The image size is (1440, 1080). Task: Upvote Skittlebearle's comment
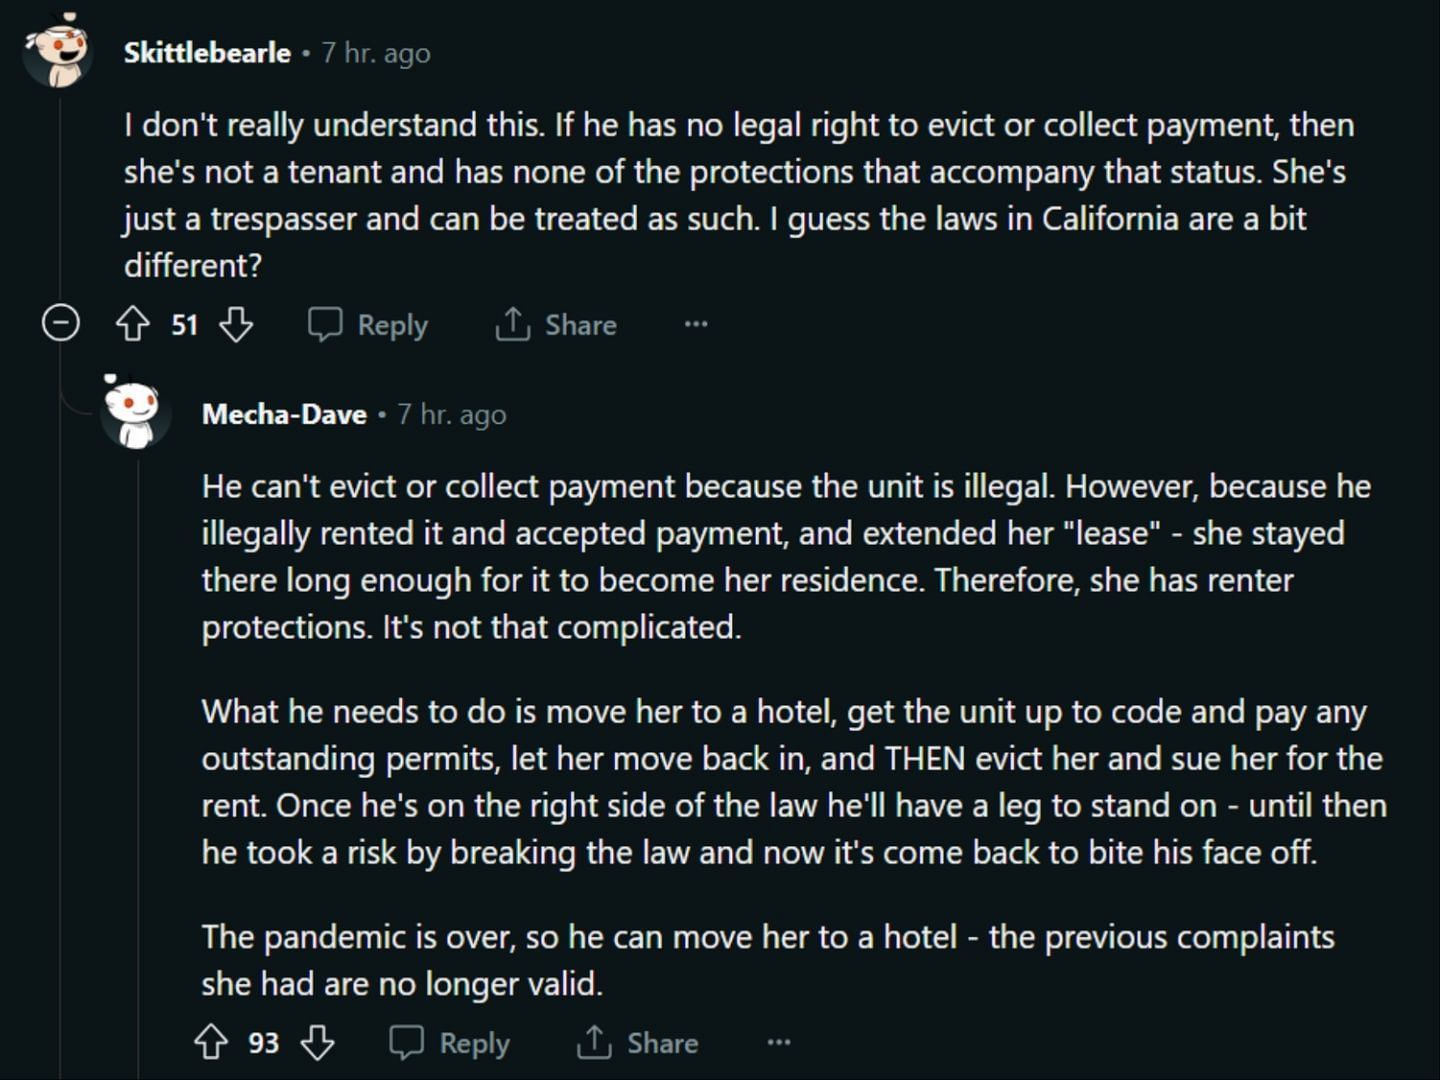click(x=133, y=324)
